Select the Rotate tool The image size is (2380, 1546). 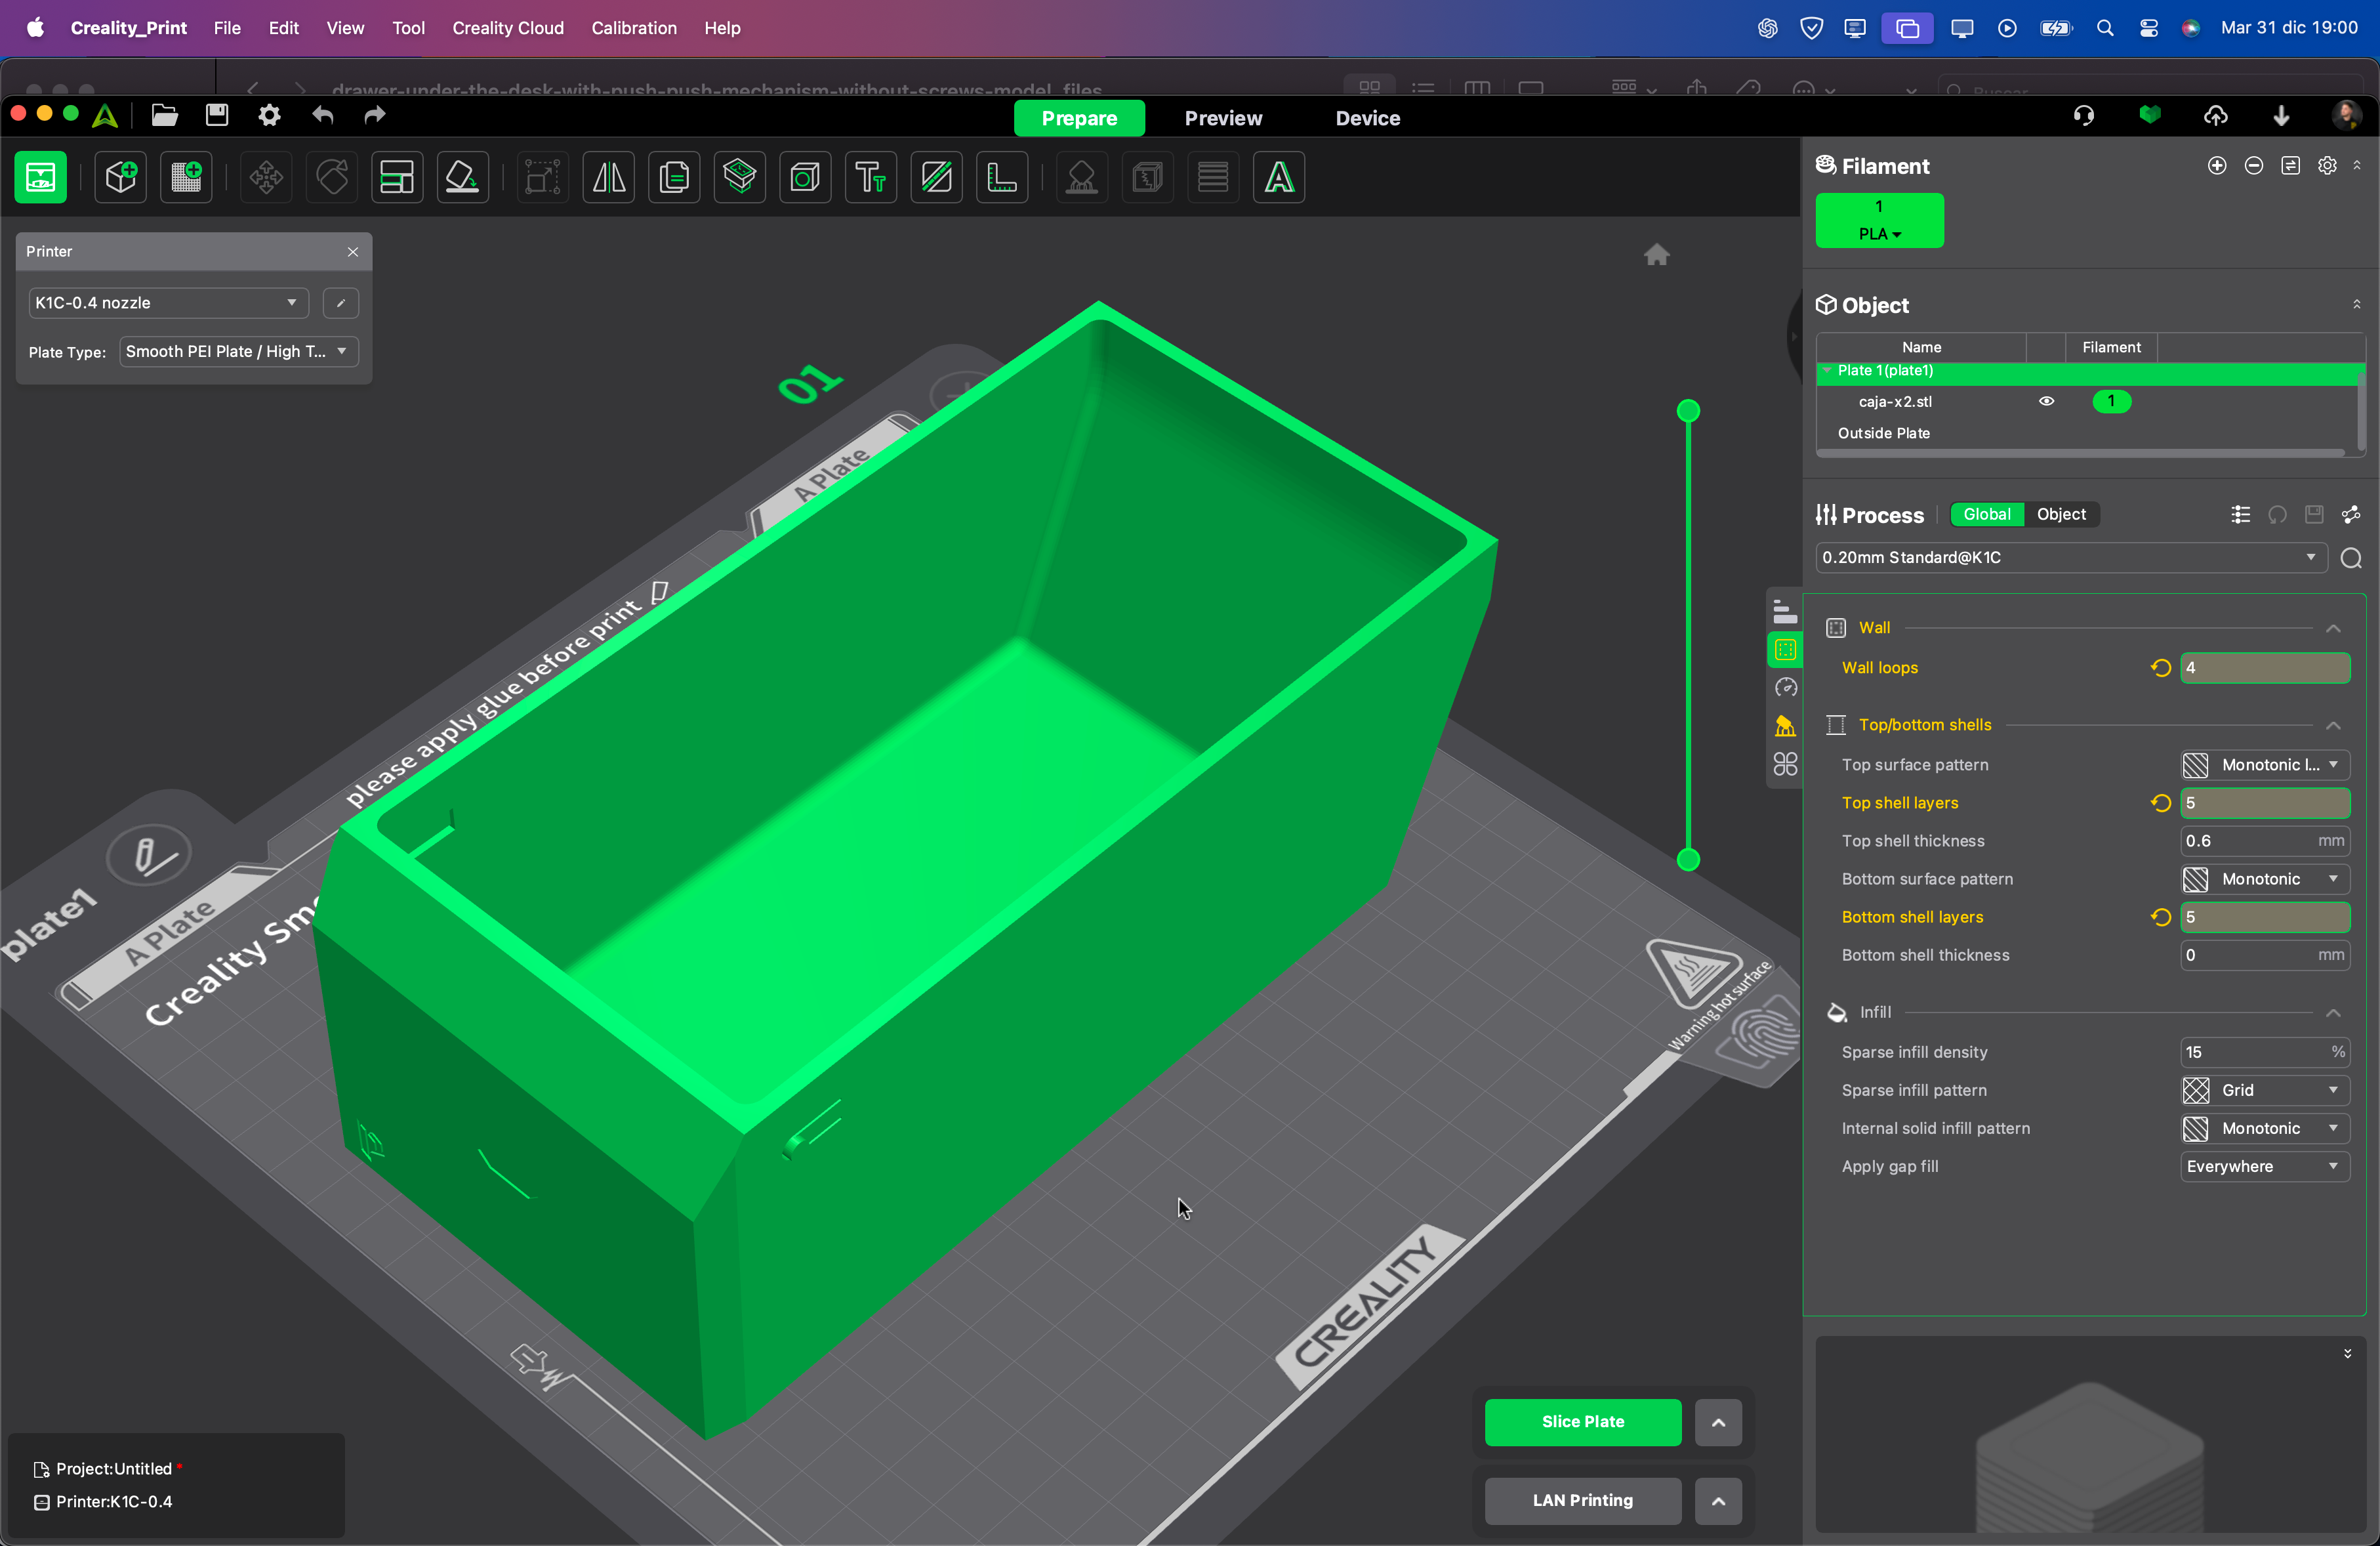[331, 177]
